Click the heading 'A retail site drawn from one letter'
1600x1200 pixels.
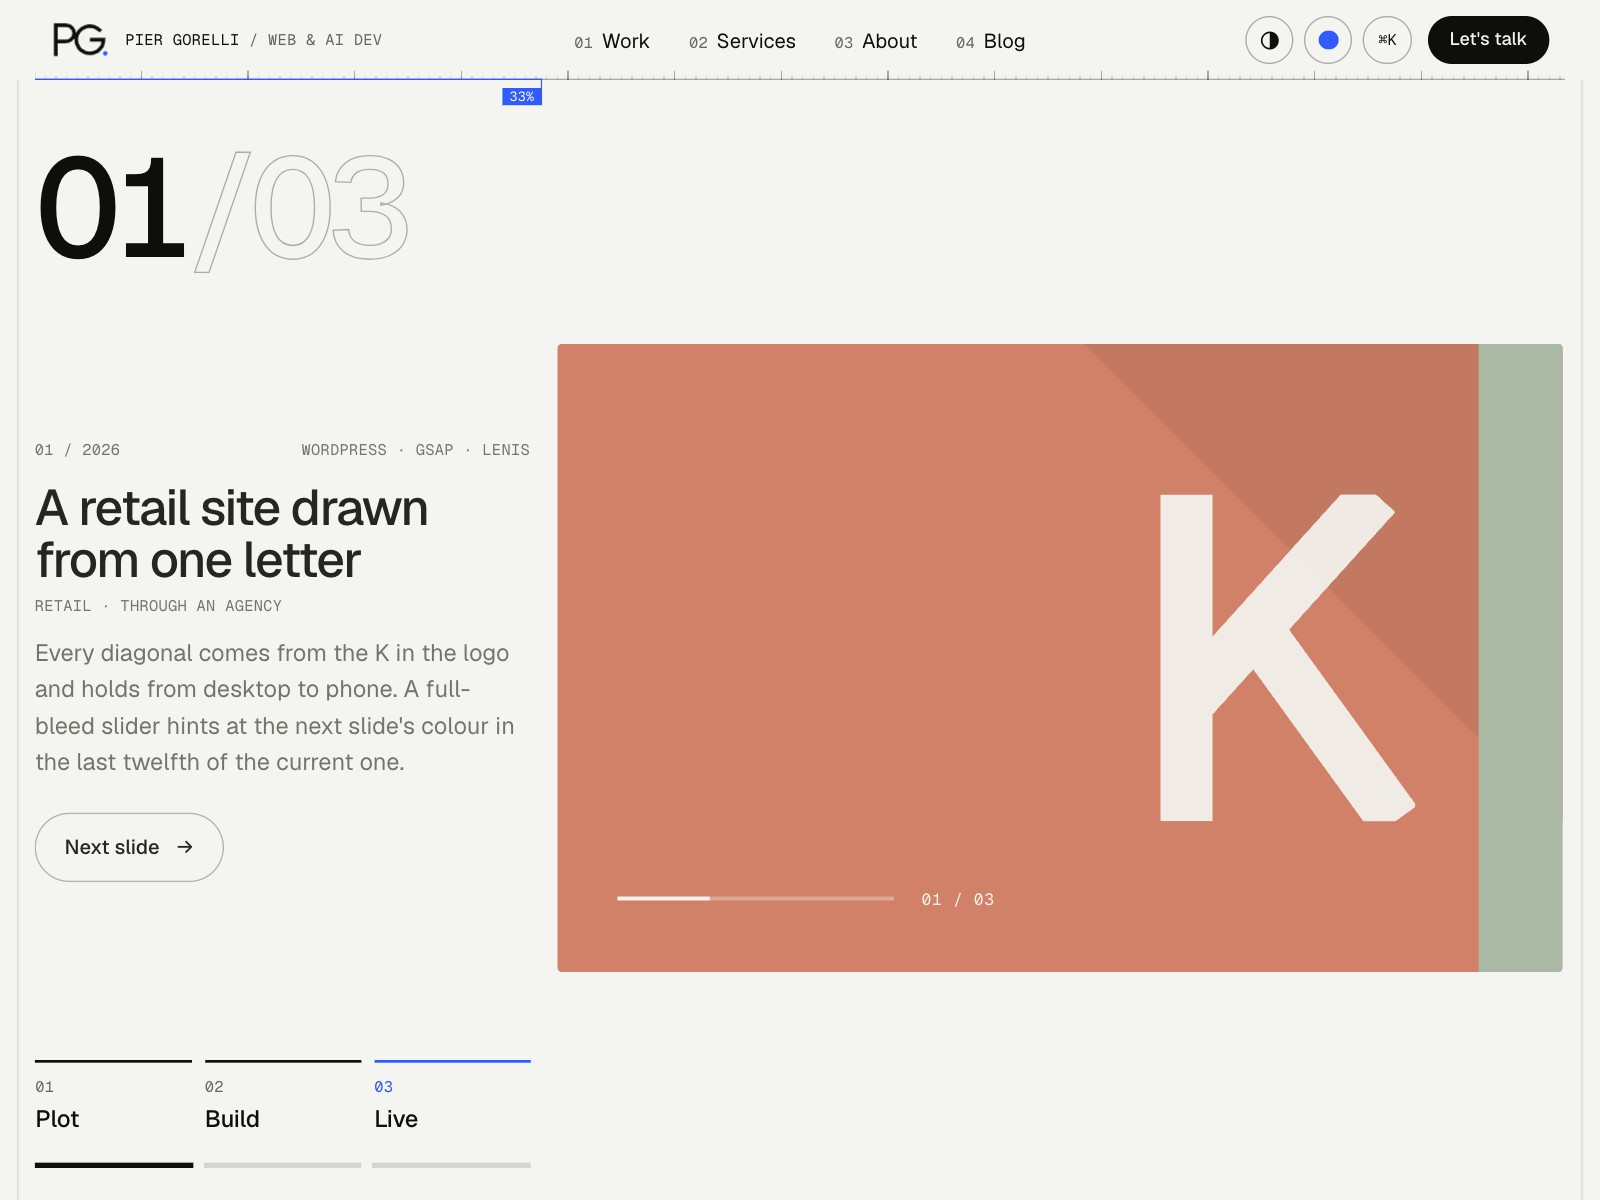point(232,534)
